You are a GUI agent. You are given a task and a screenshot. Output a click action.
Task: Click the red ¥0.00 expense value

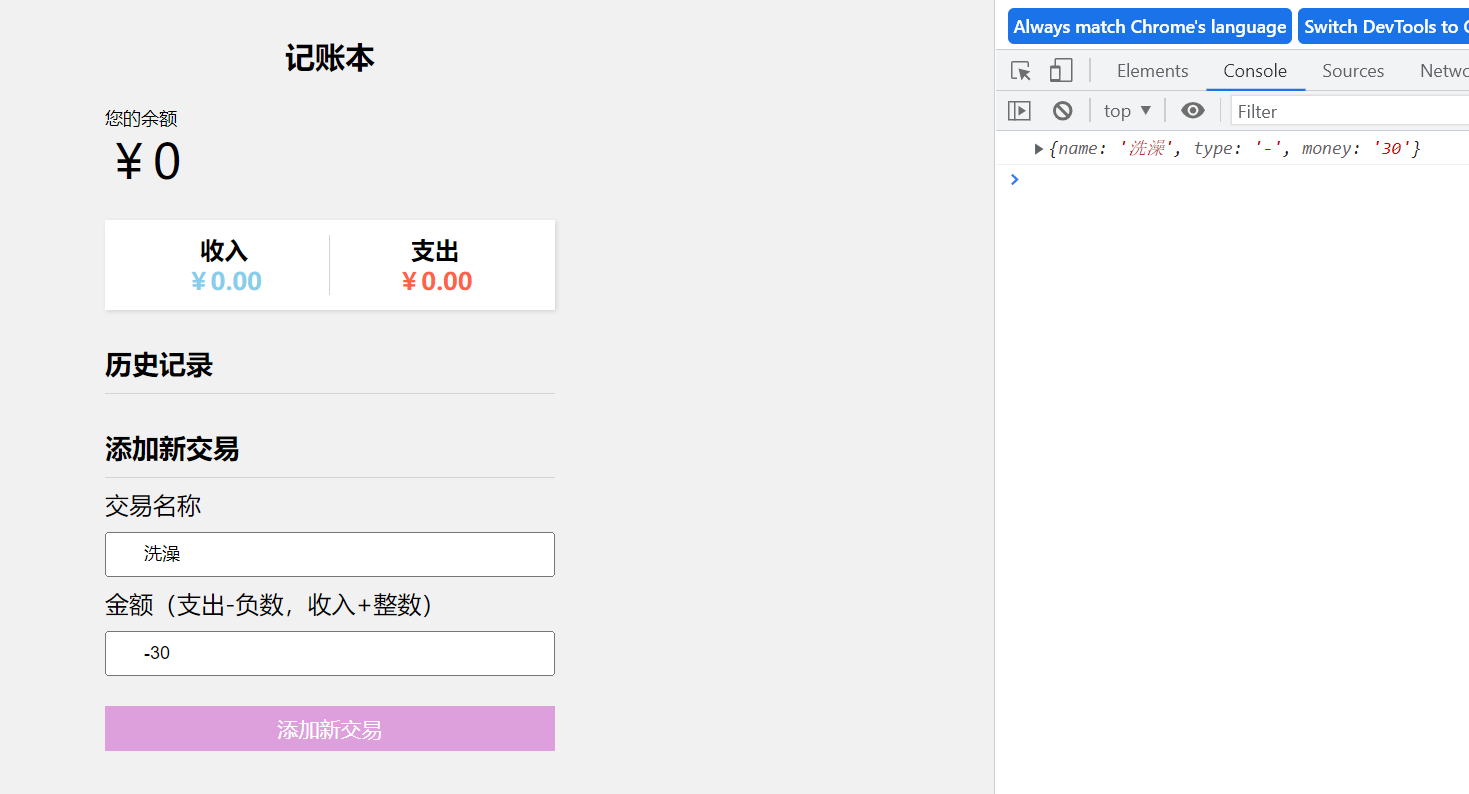coord(436,281)
